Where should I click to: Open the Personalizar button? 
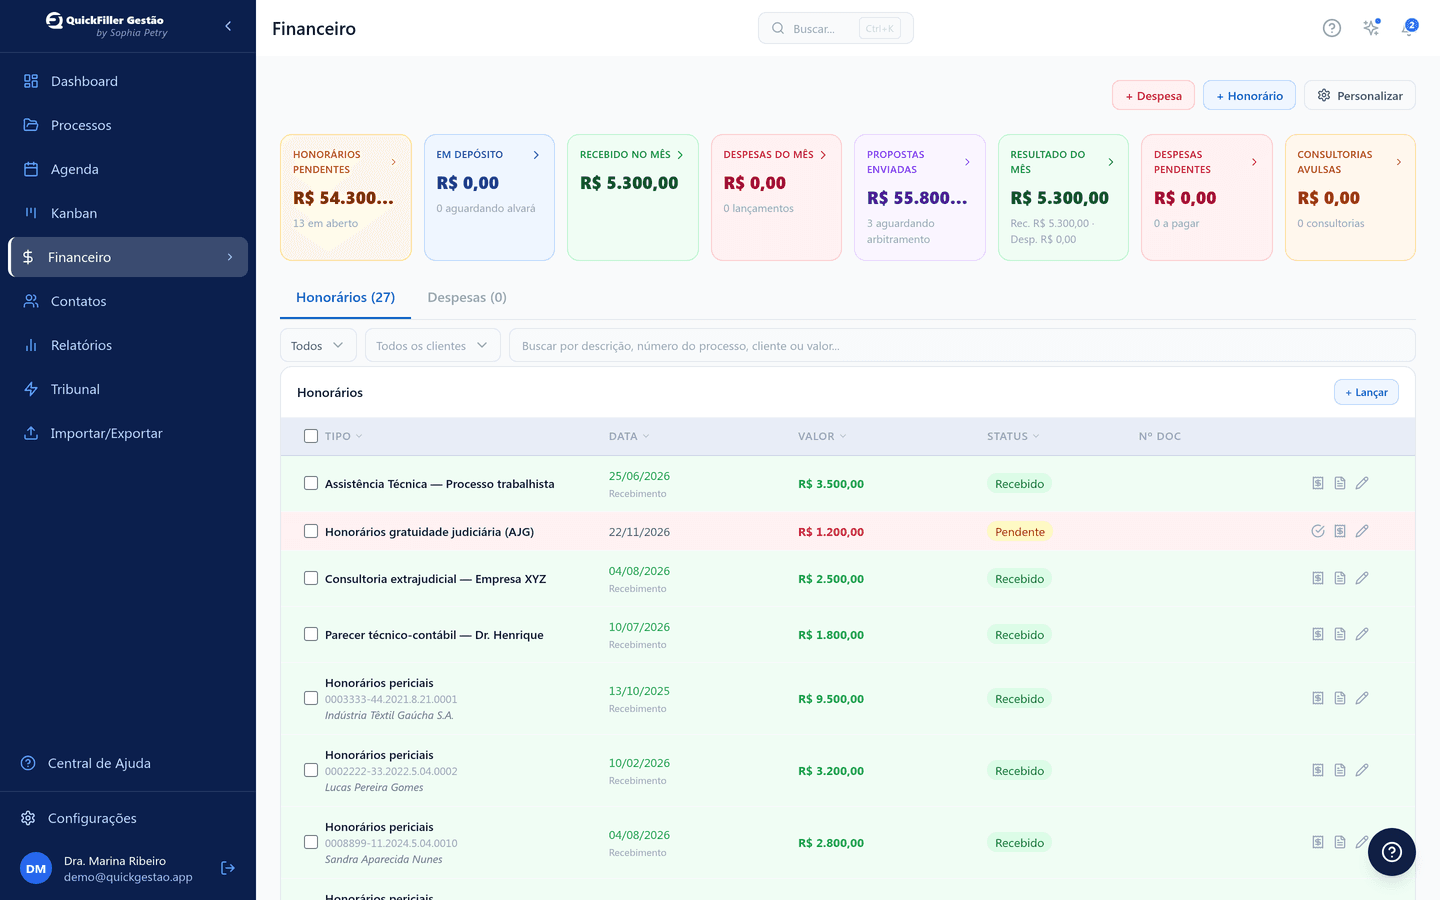(1360, 95)
